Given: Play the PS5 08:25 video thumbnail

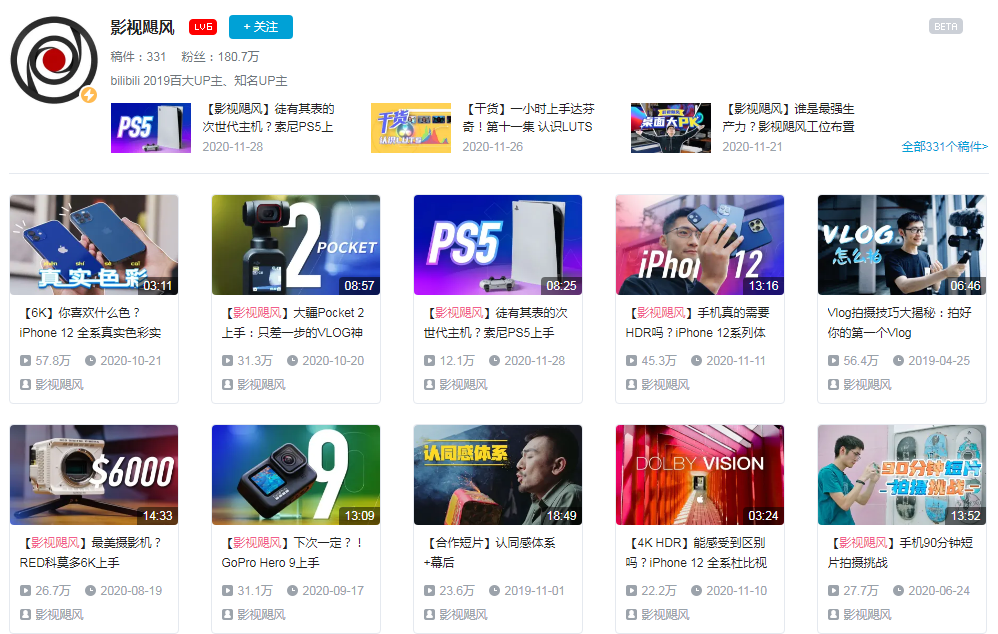Looking at the screenshot, I should (498, 245).
